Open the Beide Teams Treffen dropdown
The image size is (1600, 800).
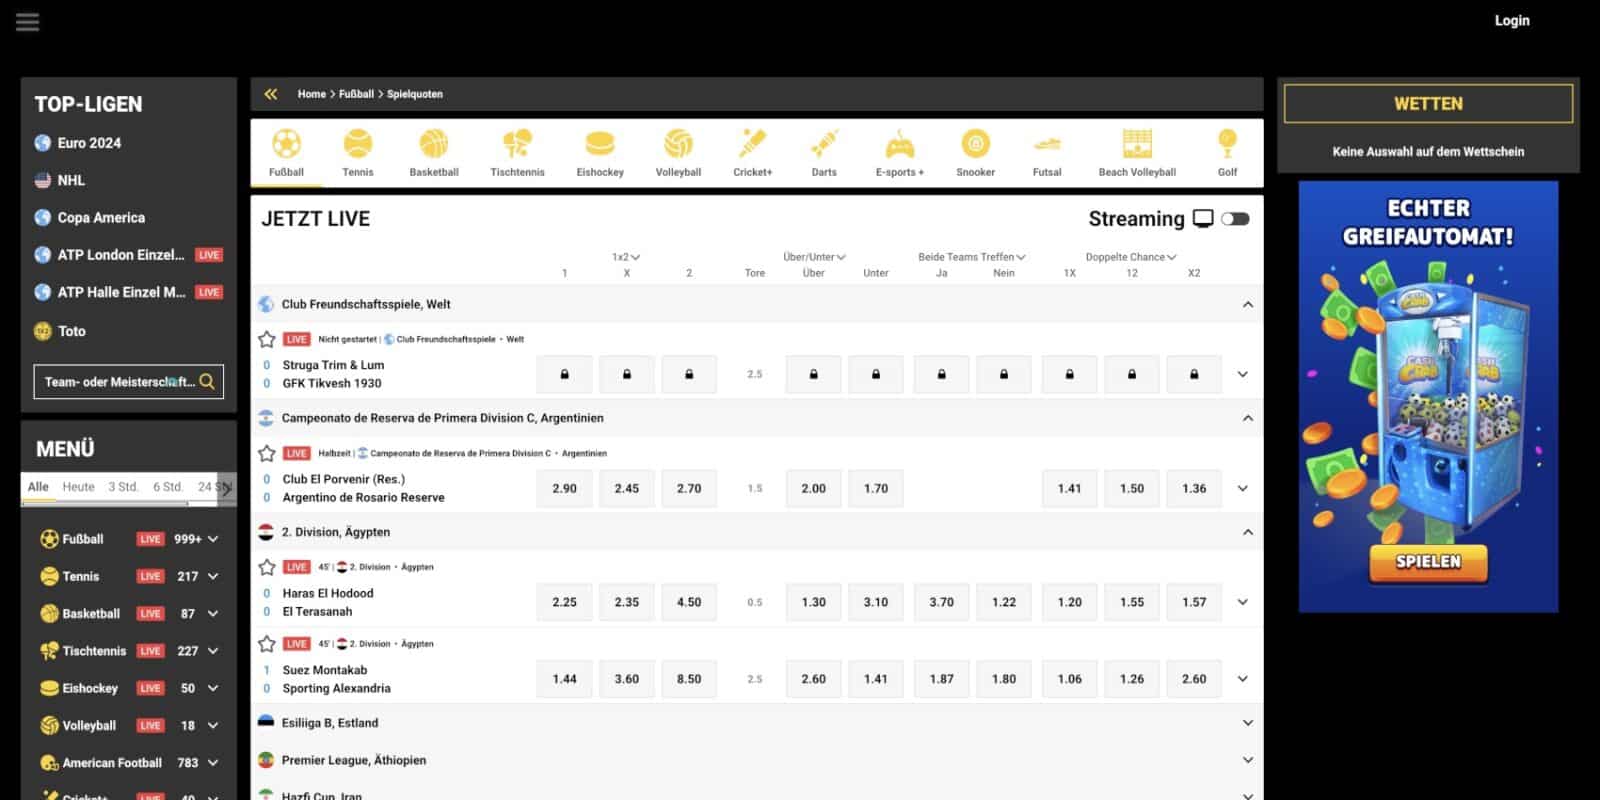(x=972, y=257)
